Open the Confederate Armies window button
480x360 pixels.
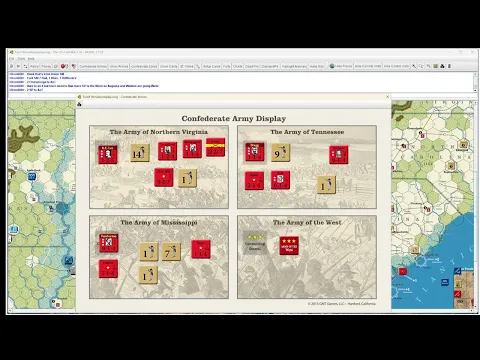[93, 66]
